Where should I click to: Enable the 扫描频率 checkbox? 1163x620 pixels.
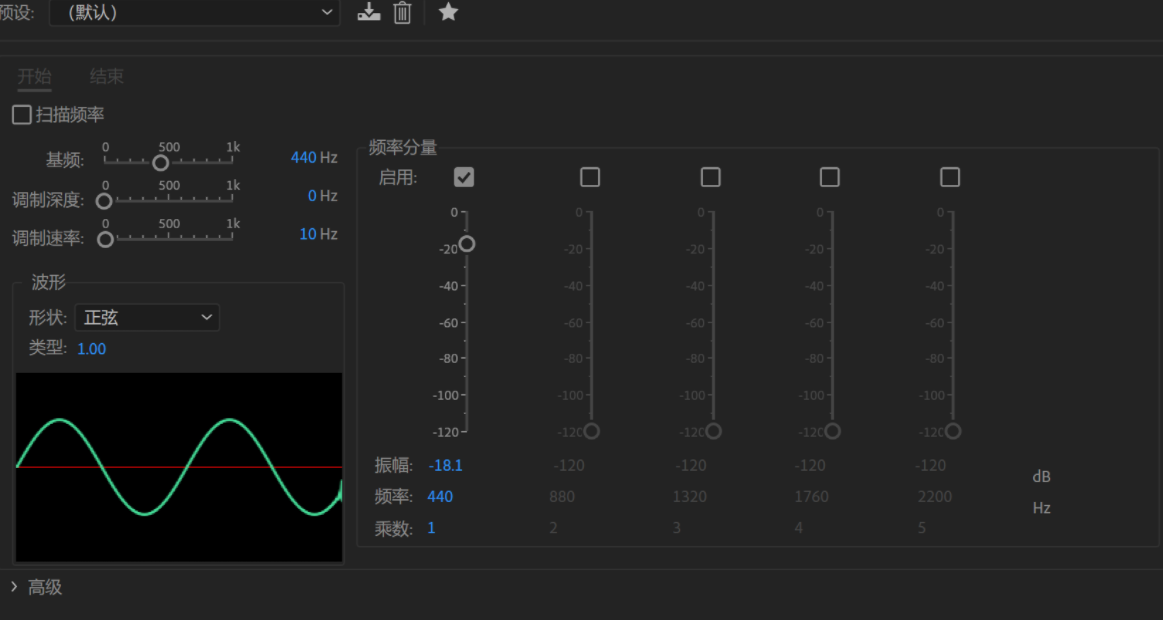(20, 114)
